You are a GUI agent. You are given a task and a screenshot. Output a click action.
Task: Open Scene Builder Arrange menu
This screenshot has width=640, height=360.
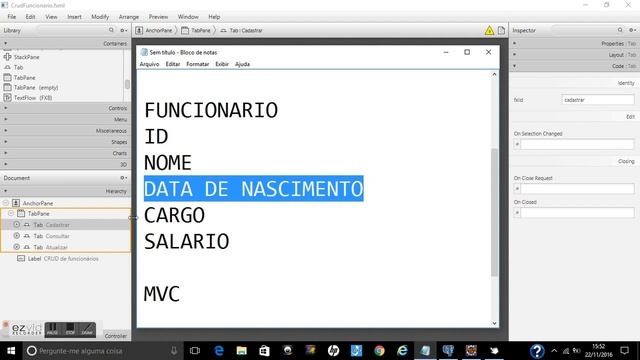129,17
